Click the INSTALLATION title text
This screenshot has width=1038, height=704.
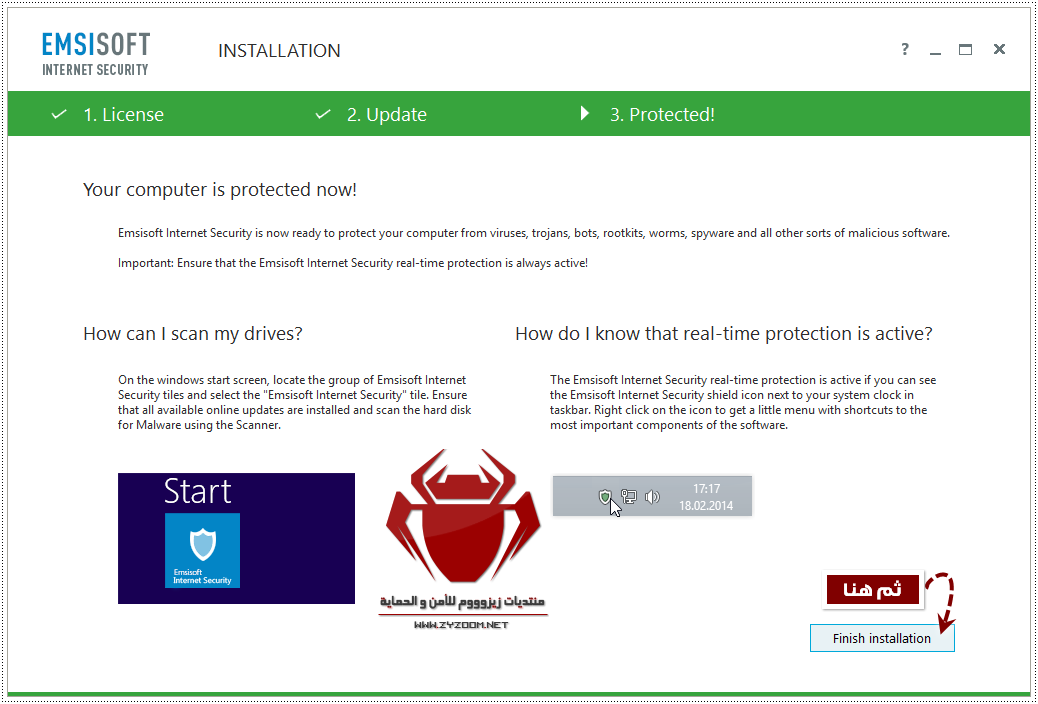click(x=279, y=50)
